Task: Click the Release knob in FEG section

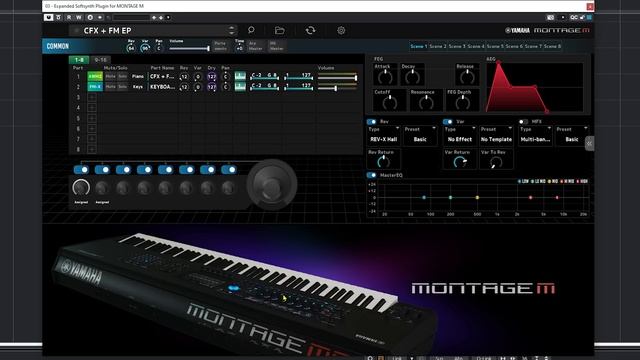Action: click(467, 77)
